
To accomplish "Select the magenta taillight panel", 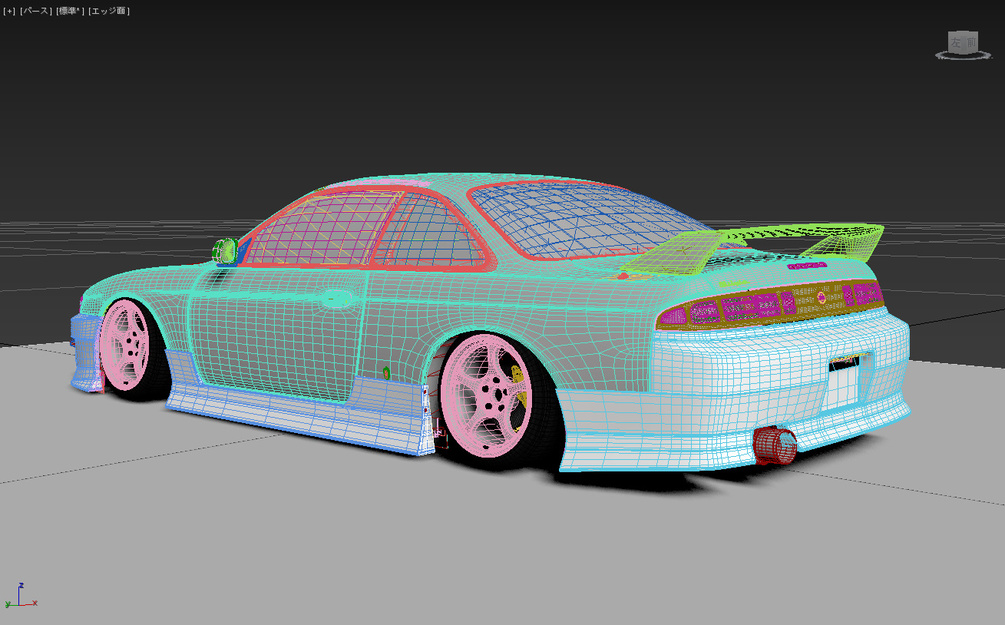I will point(769,304).
